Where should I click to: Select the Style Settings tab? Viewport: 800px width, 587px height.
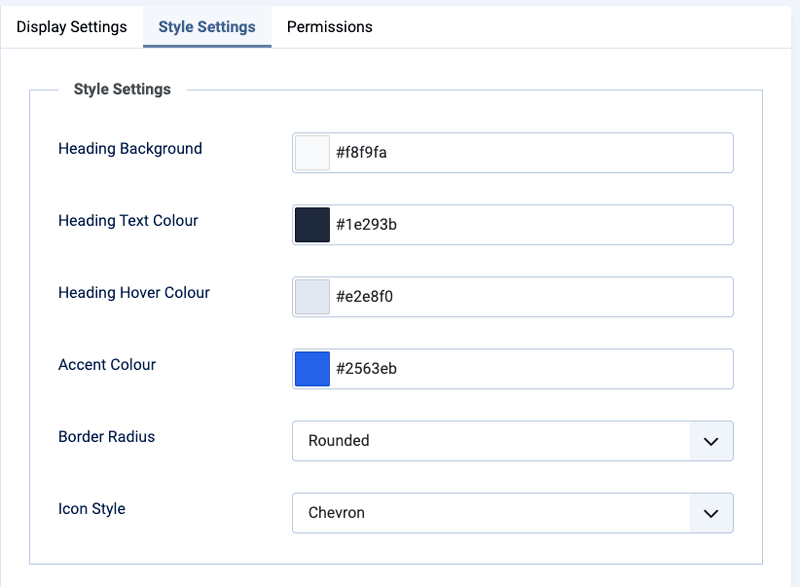pos(207,27)
